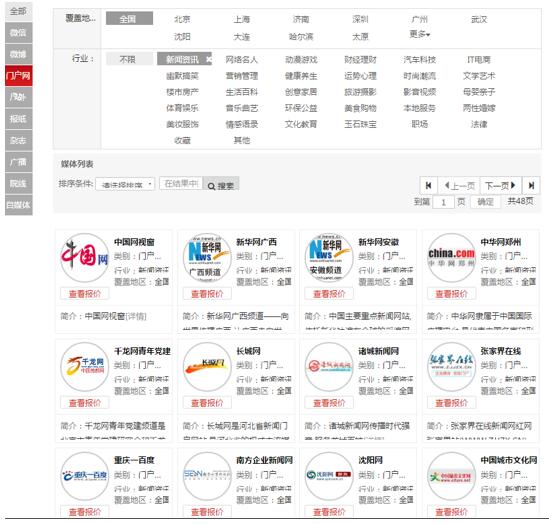Click 查看报价 for 长城网
This screenshot has width=549, height=524.
[207, 403]
